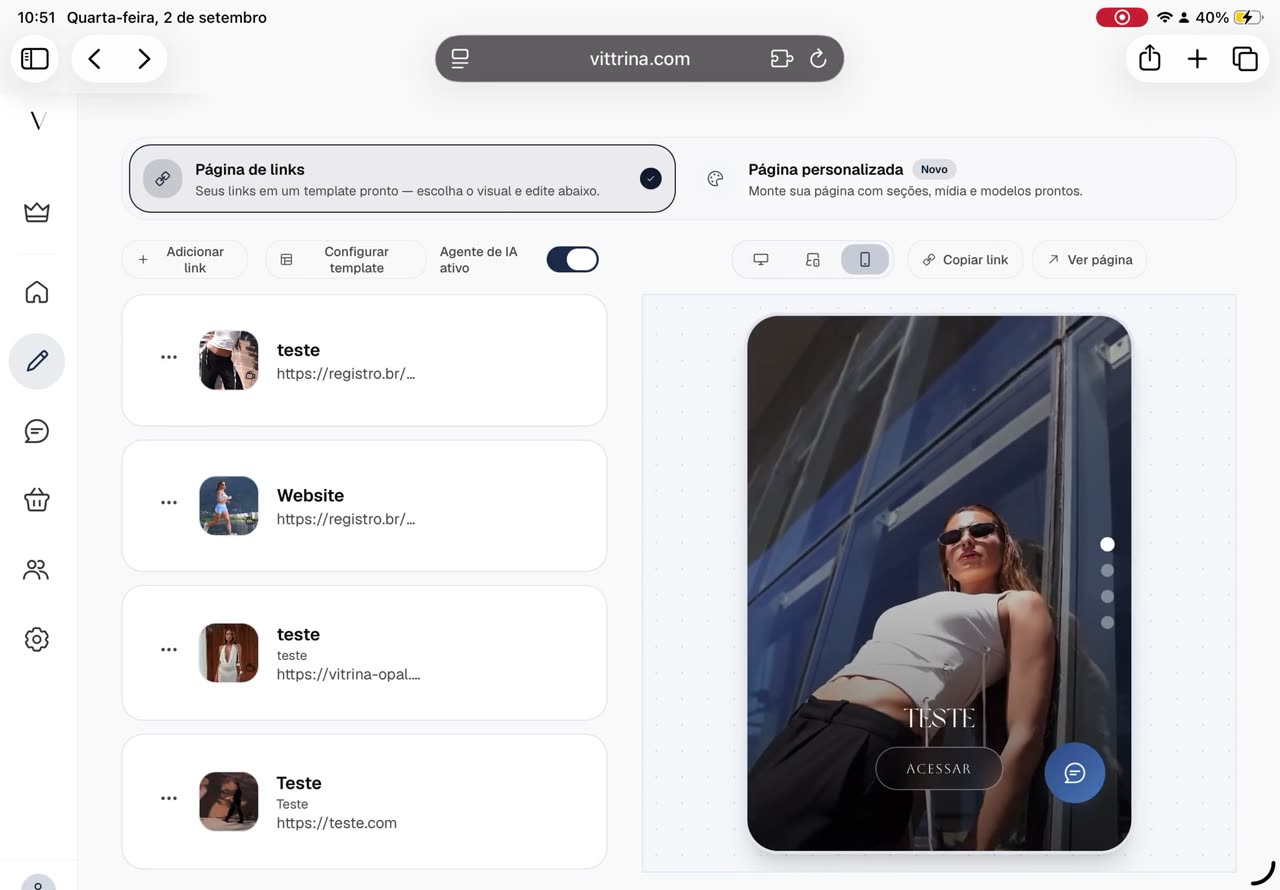Show all Safari tabs overview
Screen dimensions: 1280x890
click(x=1245, y=59)
